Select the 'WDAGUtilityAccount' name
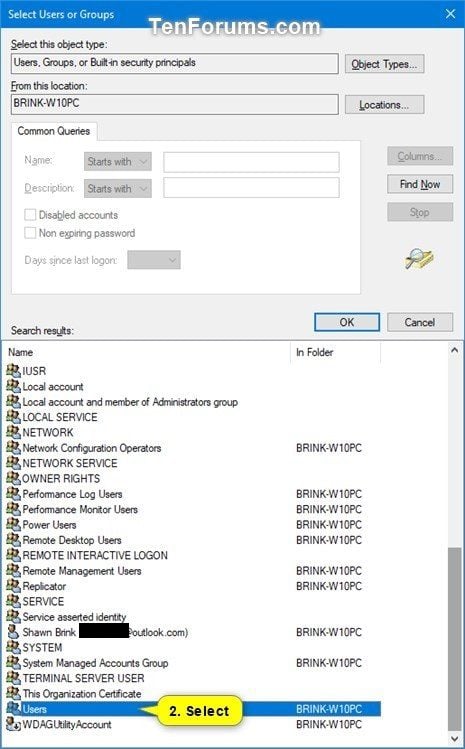Screen dimensions: 465x749 pyautogui.click(x=67, y=724)
